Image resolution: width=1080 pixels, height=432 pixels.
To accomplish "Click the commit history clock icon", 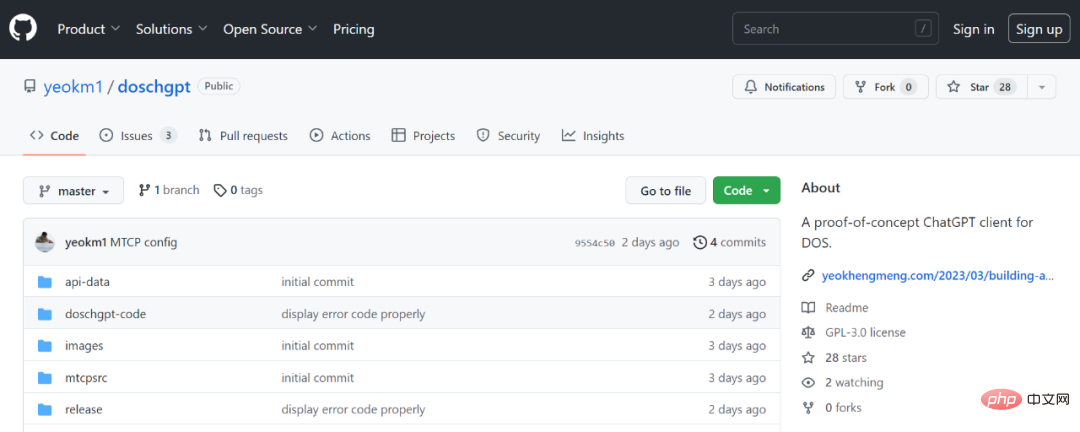I will pyautogui.click(x=699, y=242).
